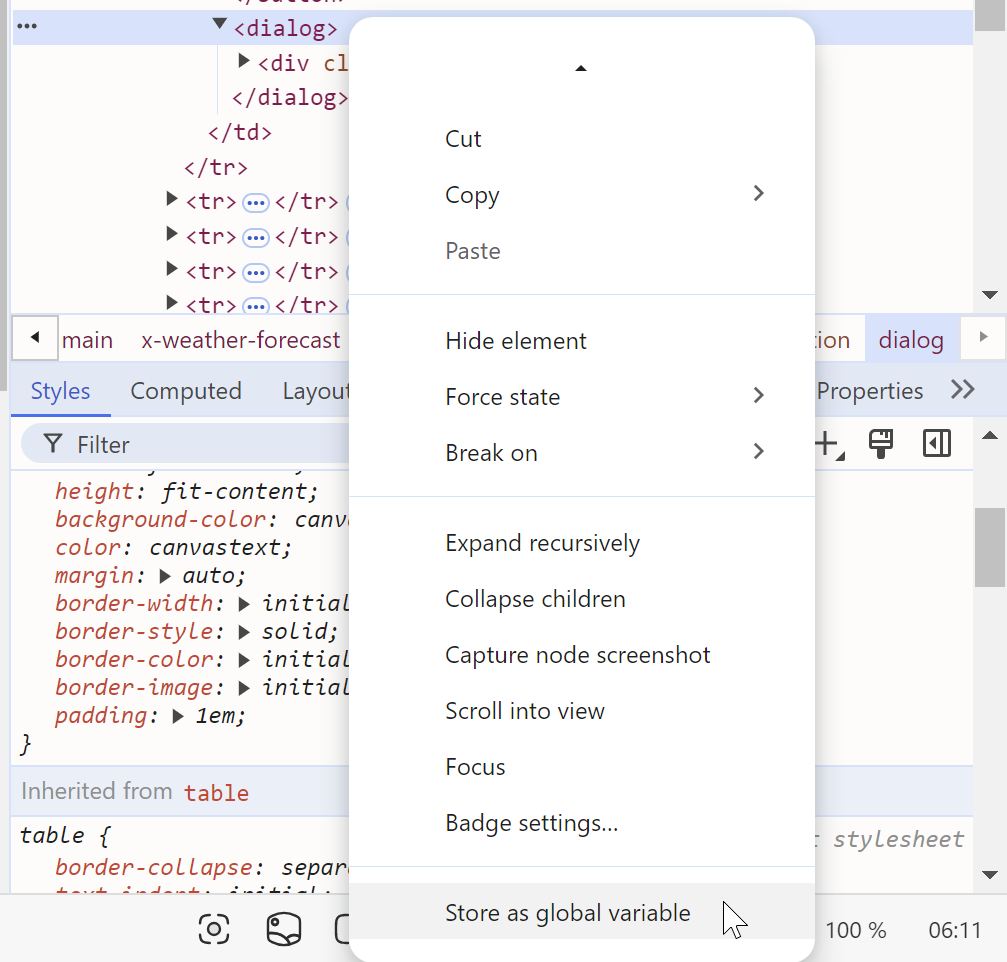Expand the padding shorthand property
This screenshot has width=1007, height=962.
pos(179,716)
